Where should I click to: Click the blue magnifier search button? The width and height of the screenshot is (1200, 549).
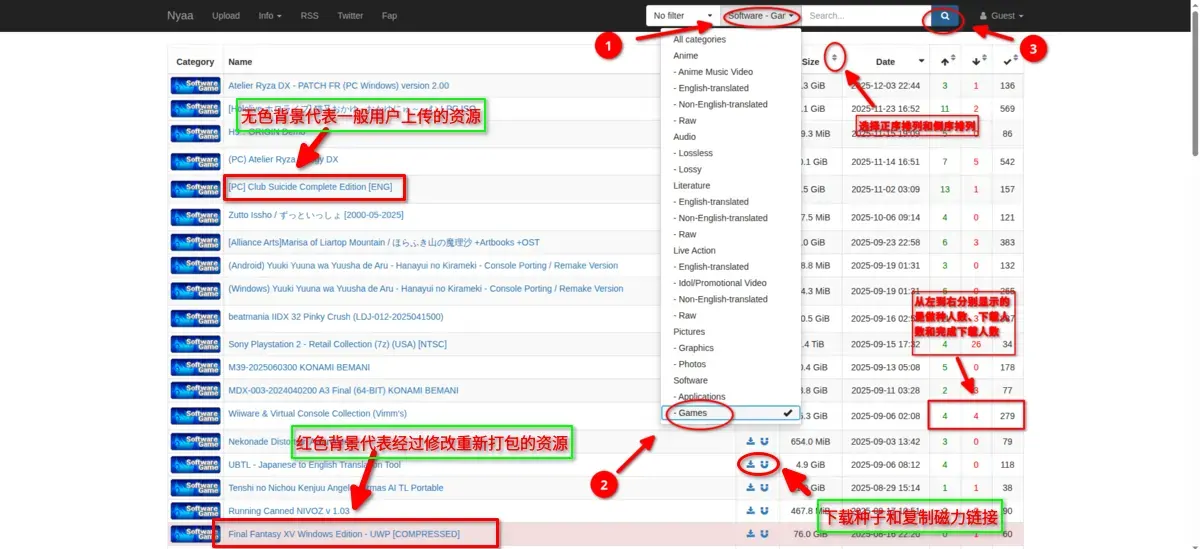pyautogui.click(x=944, y=16)
